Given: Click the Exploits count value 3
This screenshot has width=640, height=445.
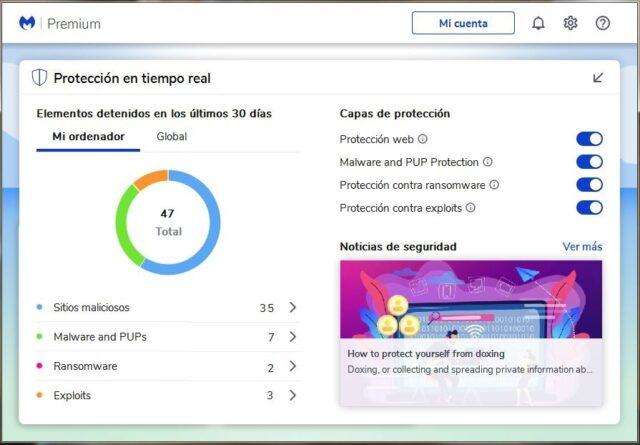Looking at the screenshot, I should tap(270, 395).
